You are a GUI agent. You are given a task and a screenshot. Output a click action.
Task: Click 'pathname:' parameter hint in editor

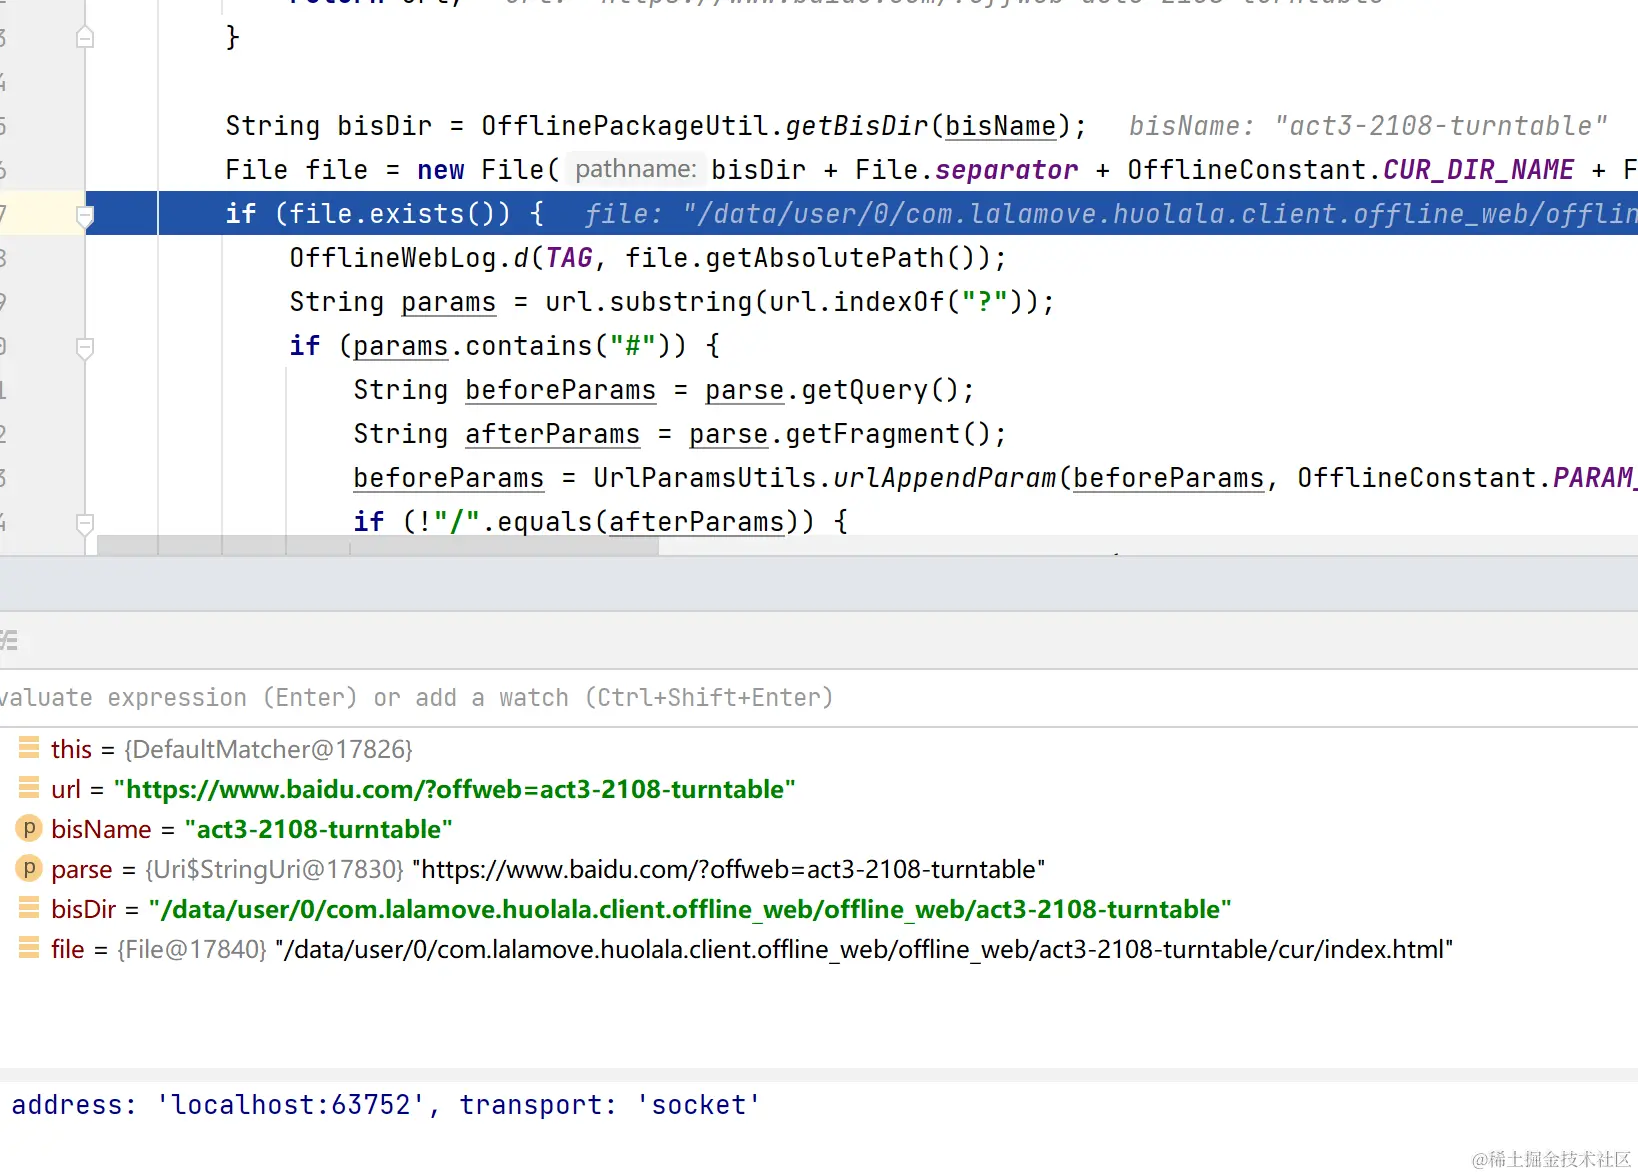pos(636,169)
